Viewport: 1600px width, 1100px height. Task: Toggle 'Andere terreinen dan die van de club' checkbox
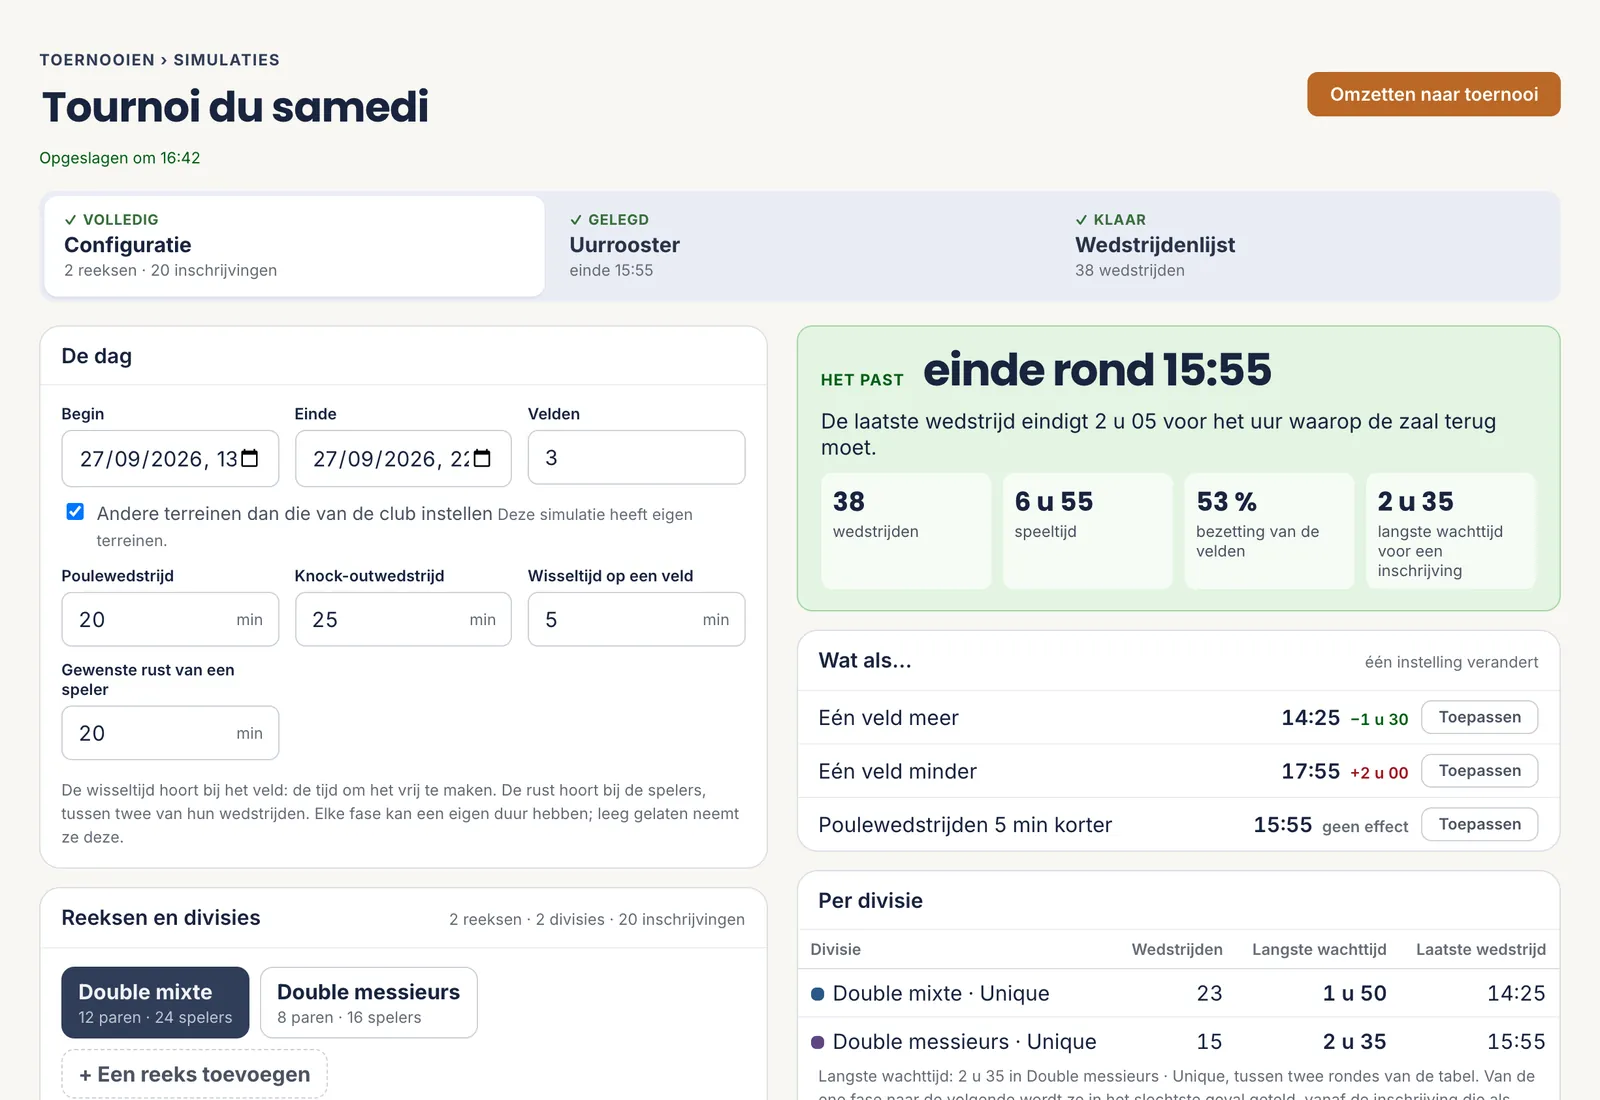pos(75,512)
